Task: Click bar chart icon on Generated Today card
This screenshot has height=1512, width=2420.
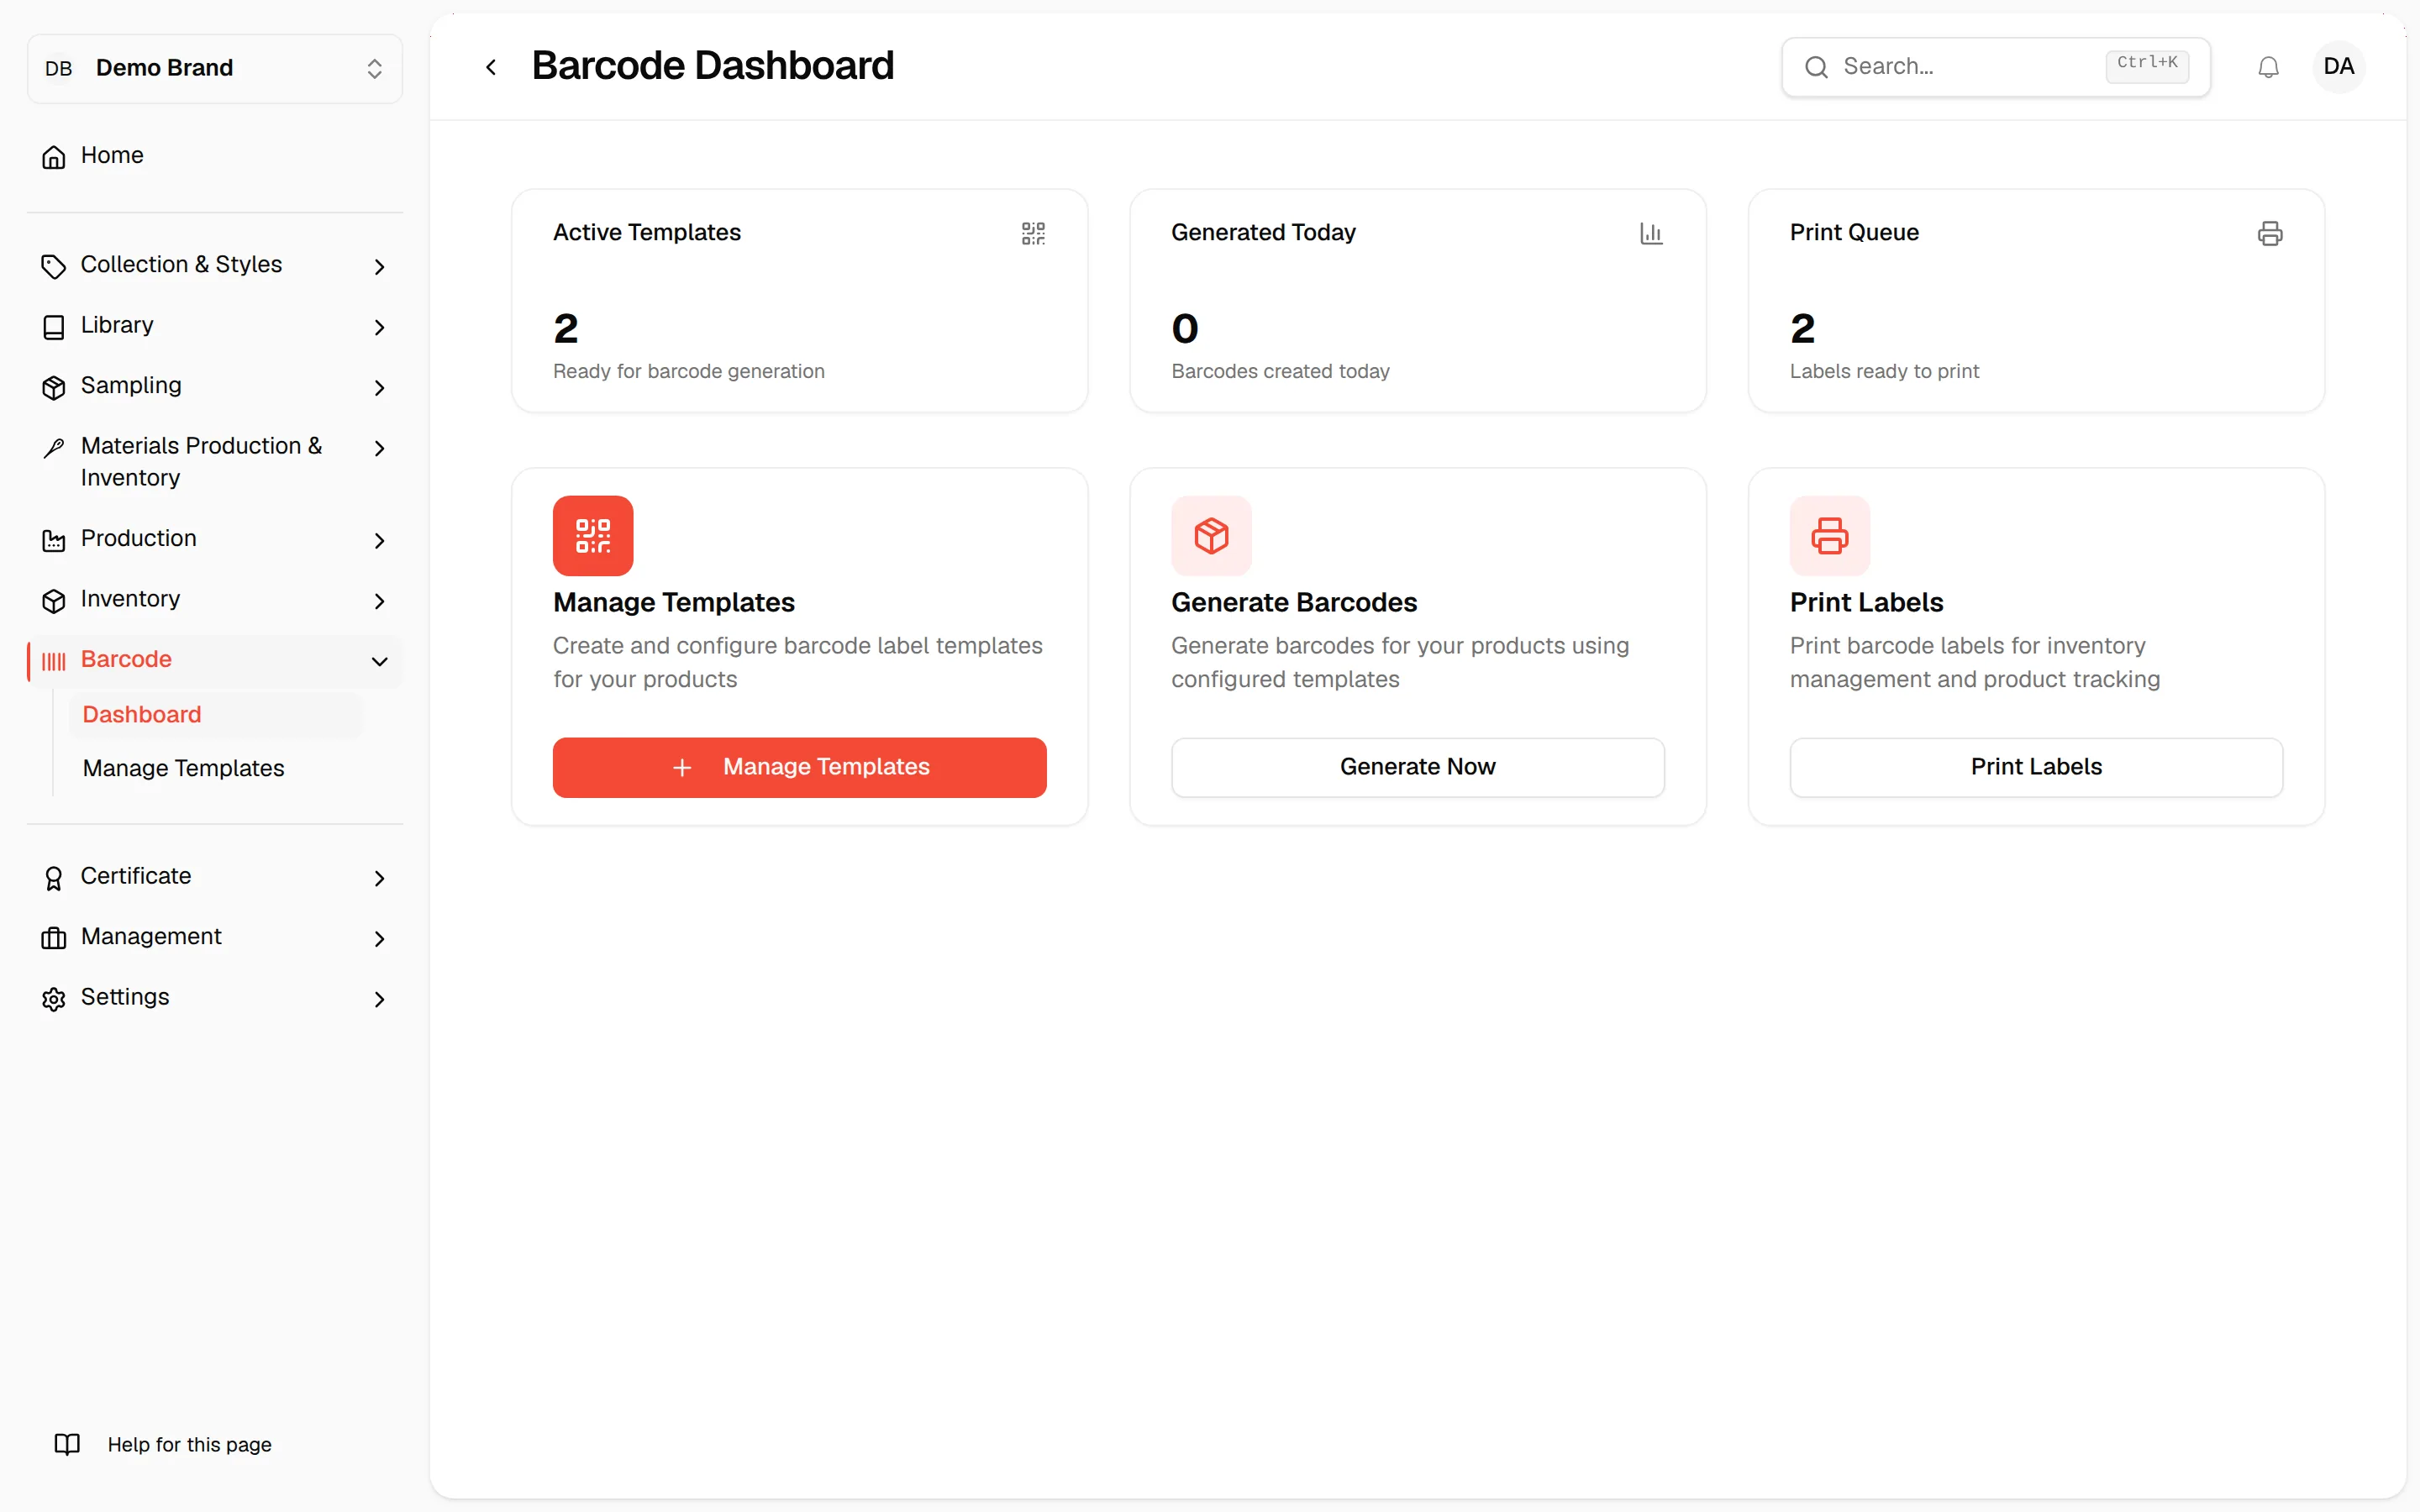Action: coord(1651,233)
